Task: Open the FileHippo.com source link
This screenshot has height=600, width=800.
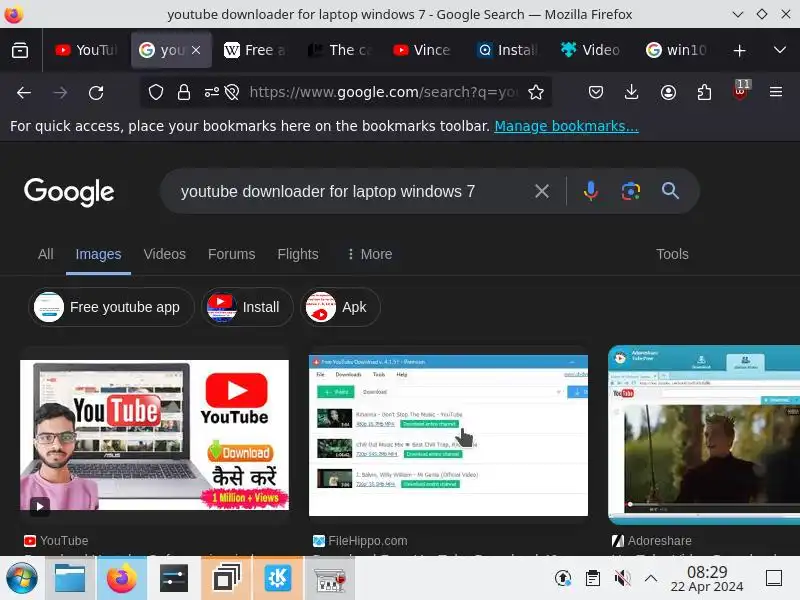Action: point(360,541)
